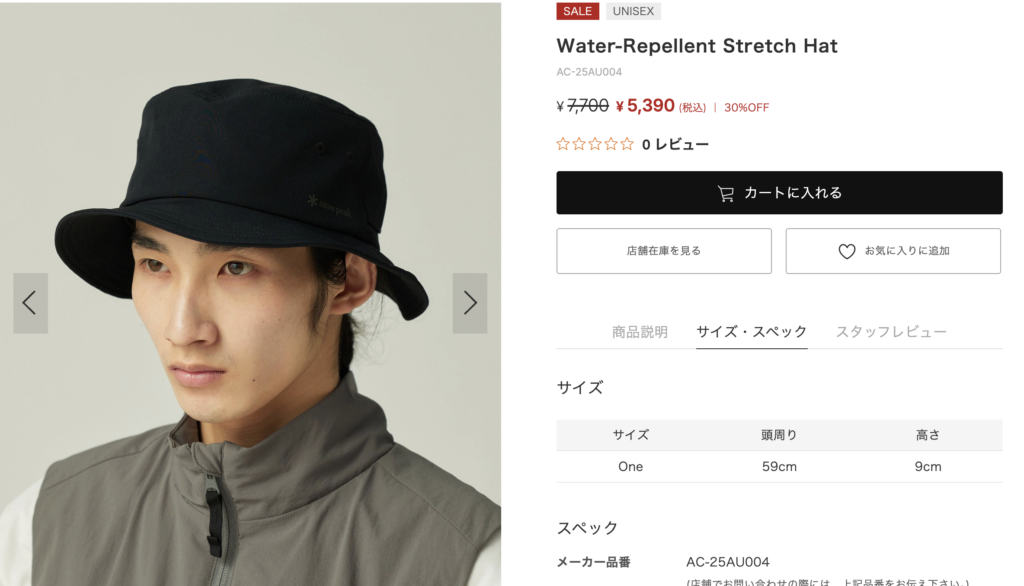This screenshot has height=586, width=1024.
Task: Click the heart favorite icon
Action: pyautogui.click(x=846, y=251)
